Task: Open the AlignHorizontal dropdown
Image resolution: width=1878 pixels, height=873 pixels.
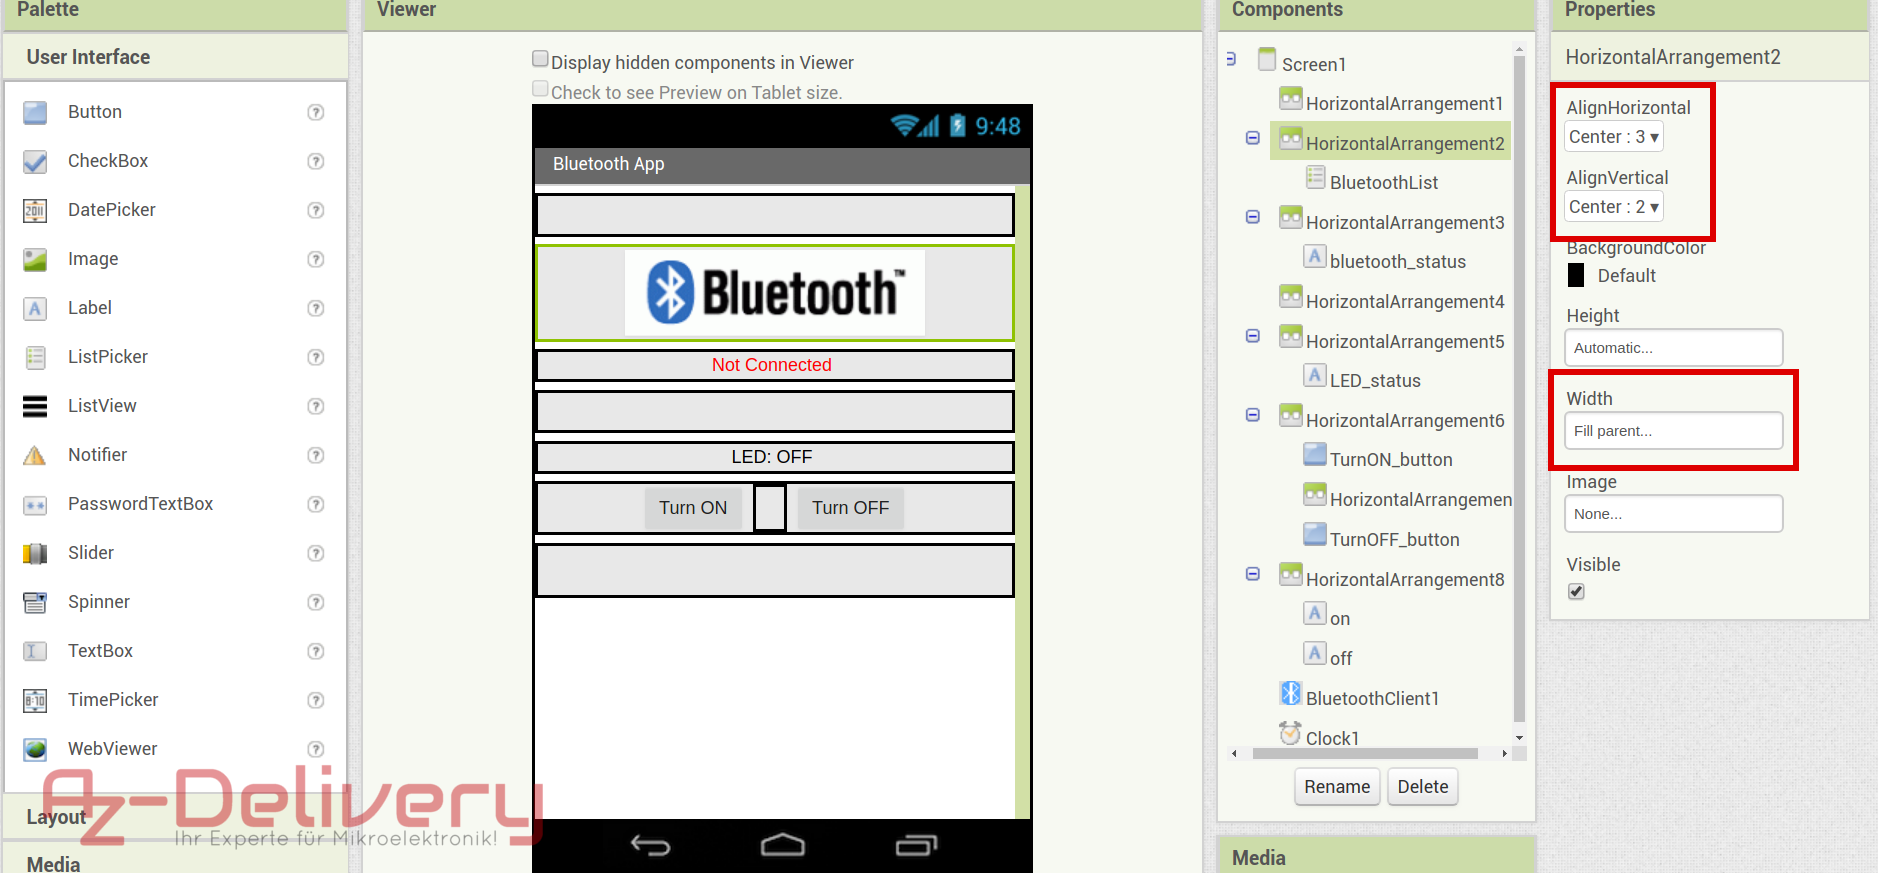Action: (x=1613, y=137)
